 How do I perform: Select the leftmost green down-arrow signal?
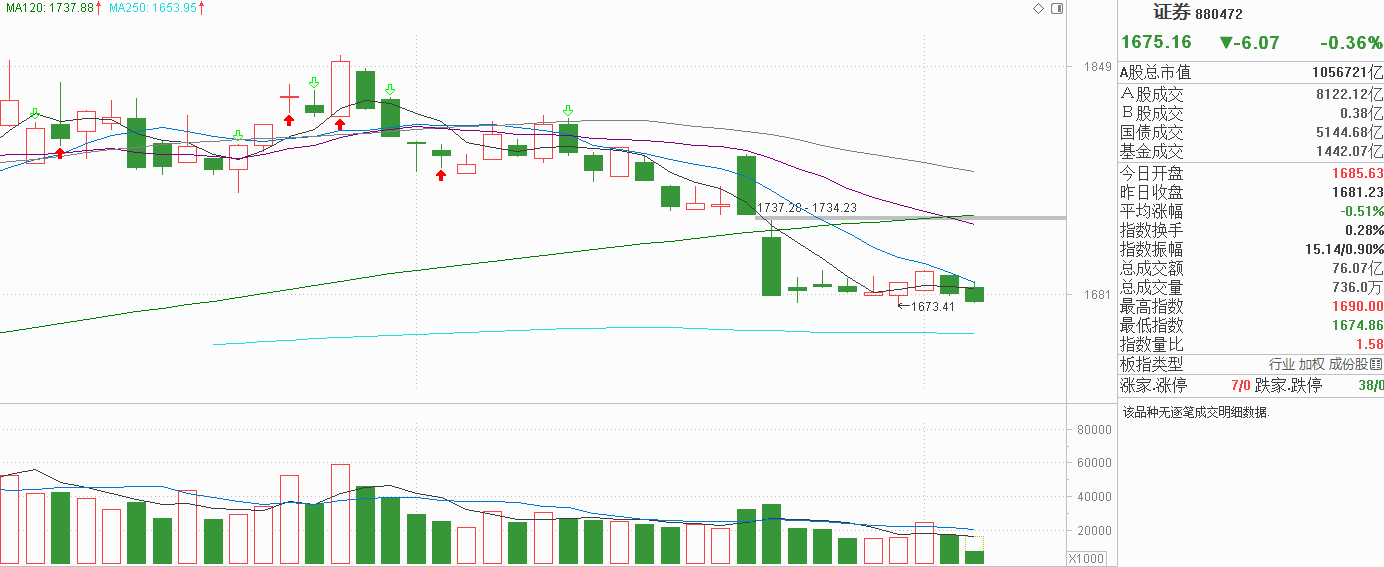tap(35, 114)
